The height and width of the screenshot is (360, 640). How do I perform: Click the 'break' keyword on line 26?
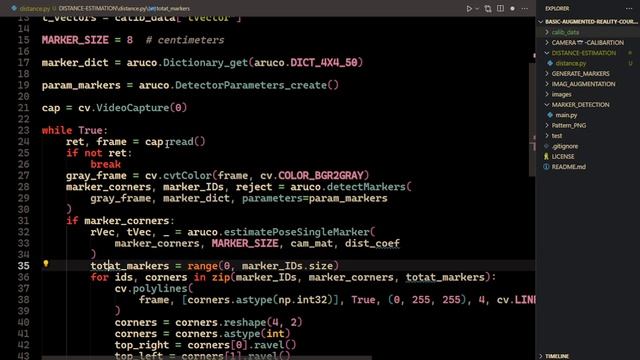click(105, 164)
